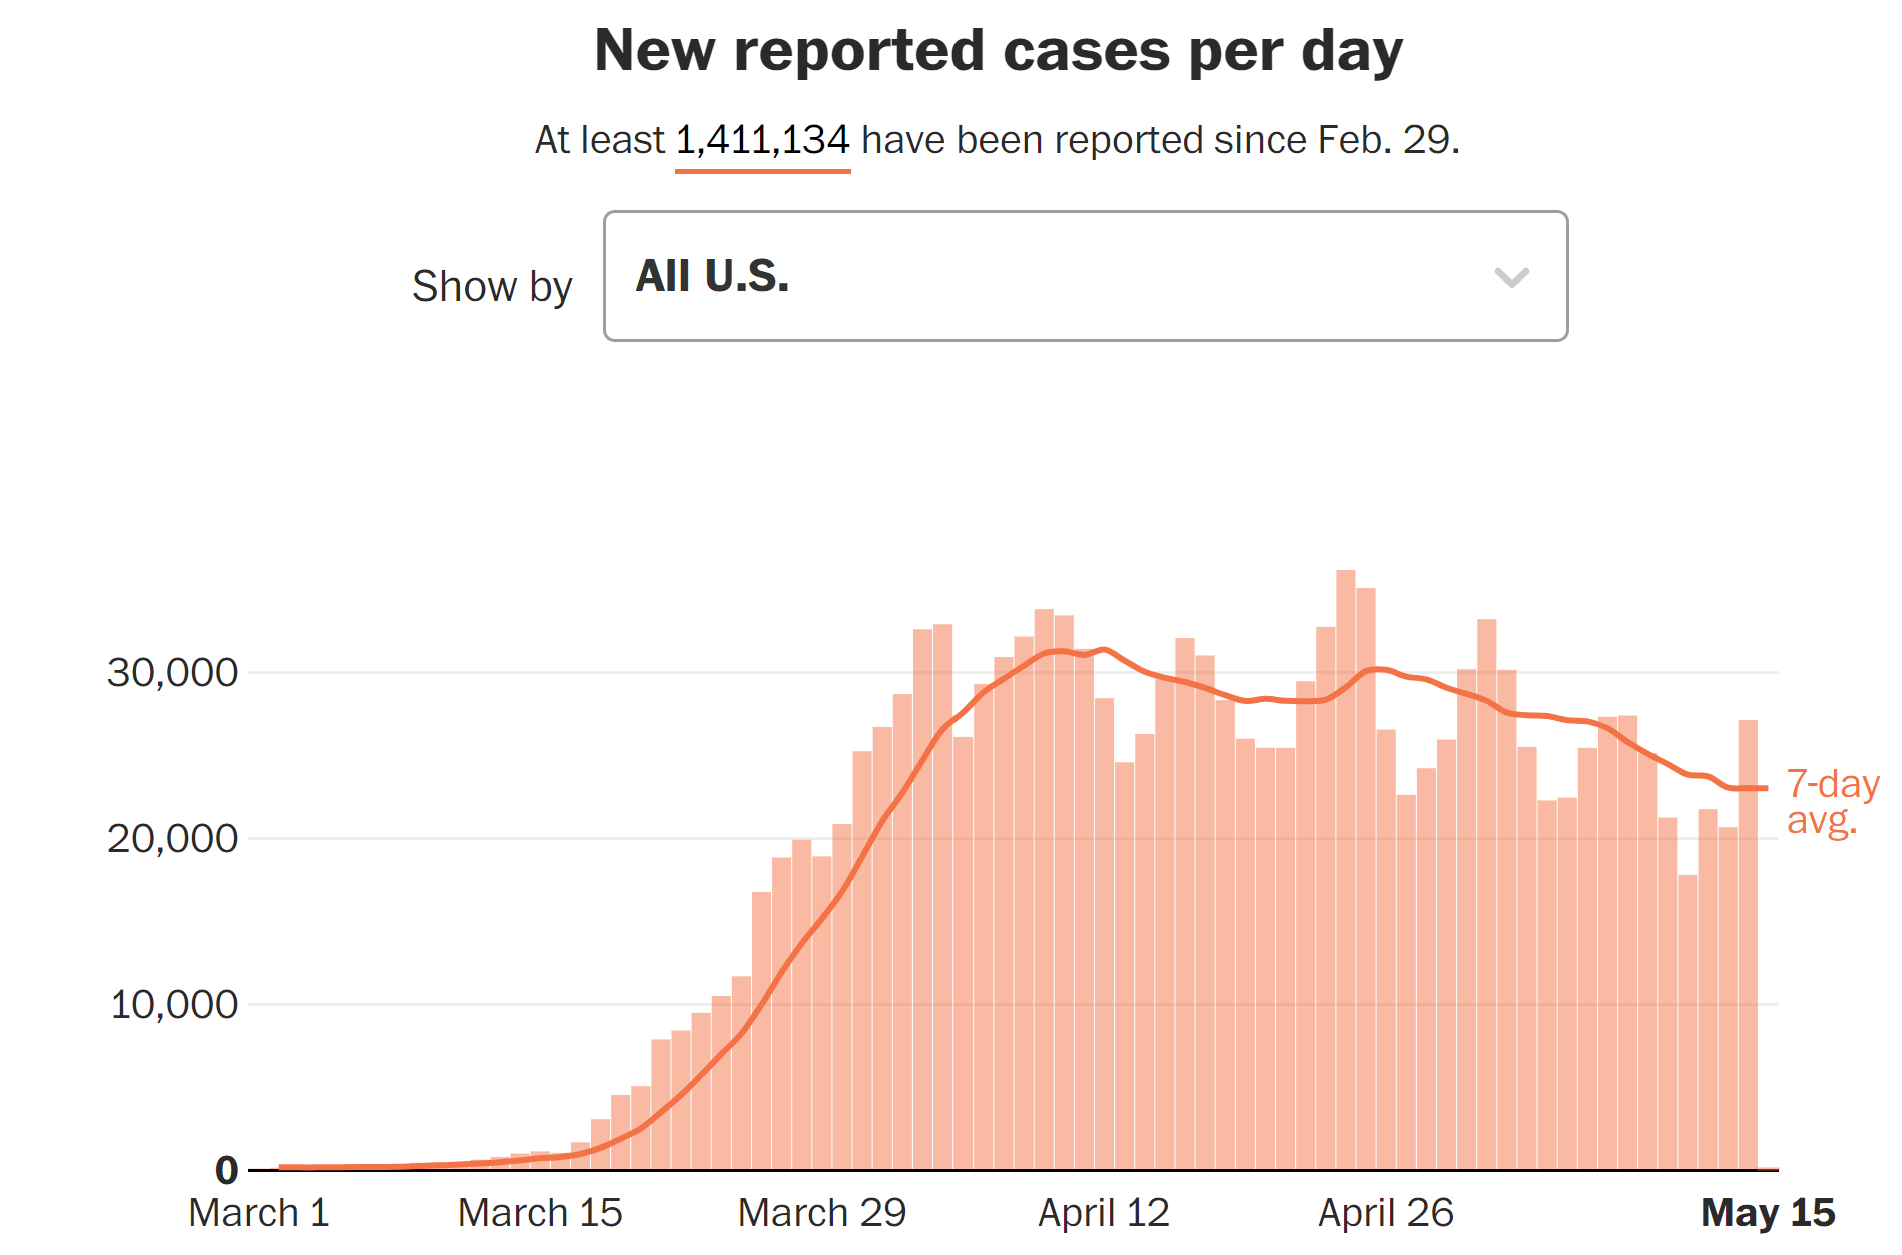
Task: Click the dropdown chevron arrow
Action: [1512, 278]
